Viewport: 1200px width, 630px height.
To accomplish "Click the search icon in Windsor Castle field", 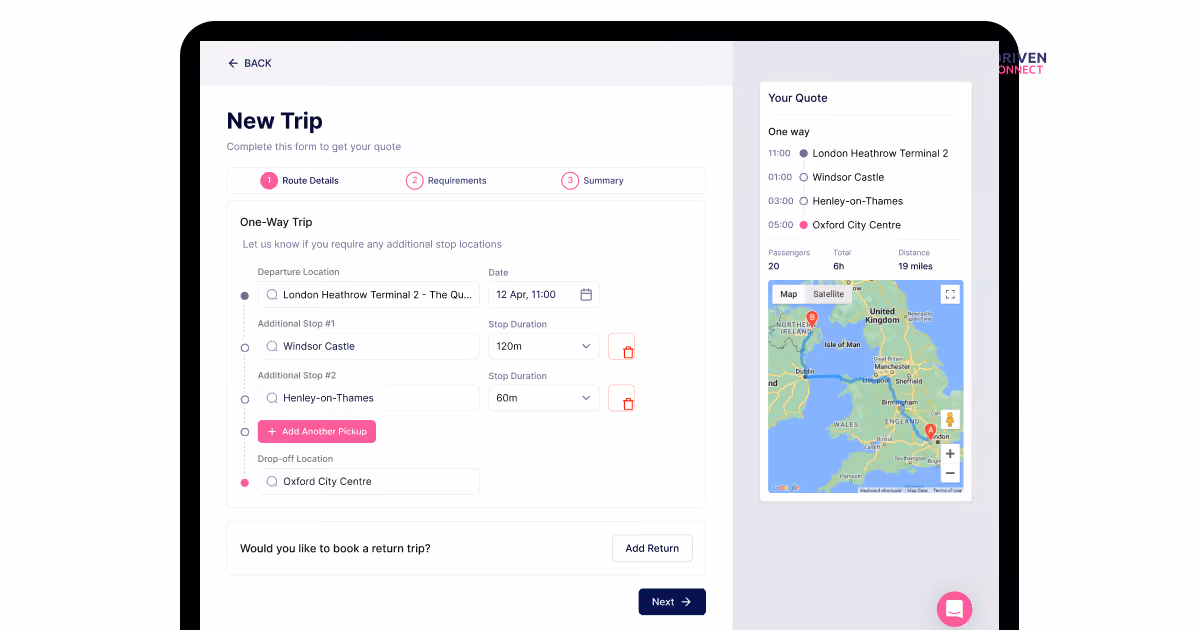I will 272,346.
